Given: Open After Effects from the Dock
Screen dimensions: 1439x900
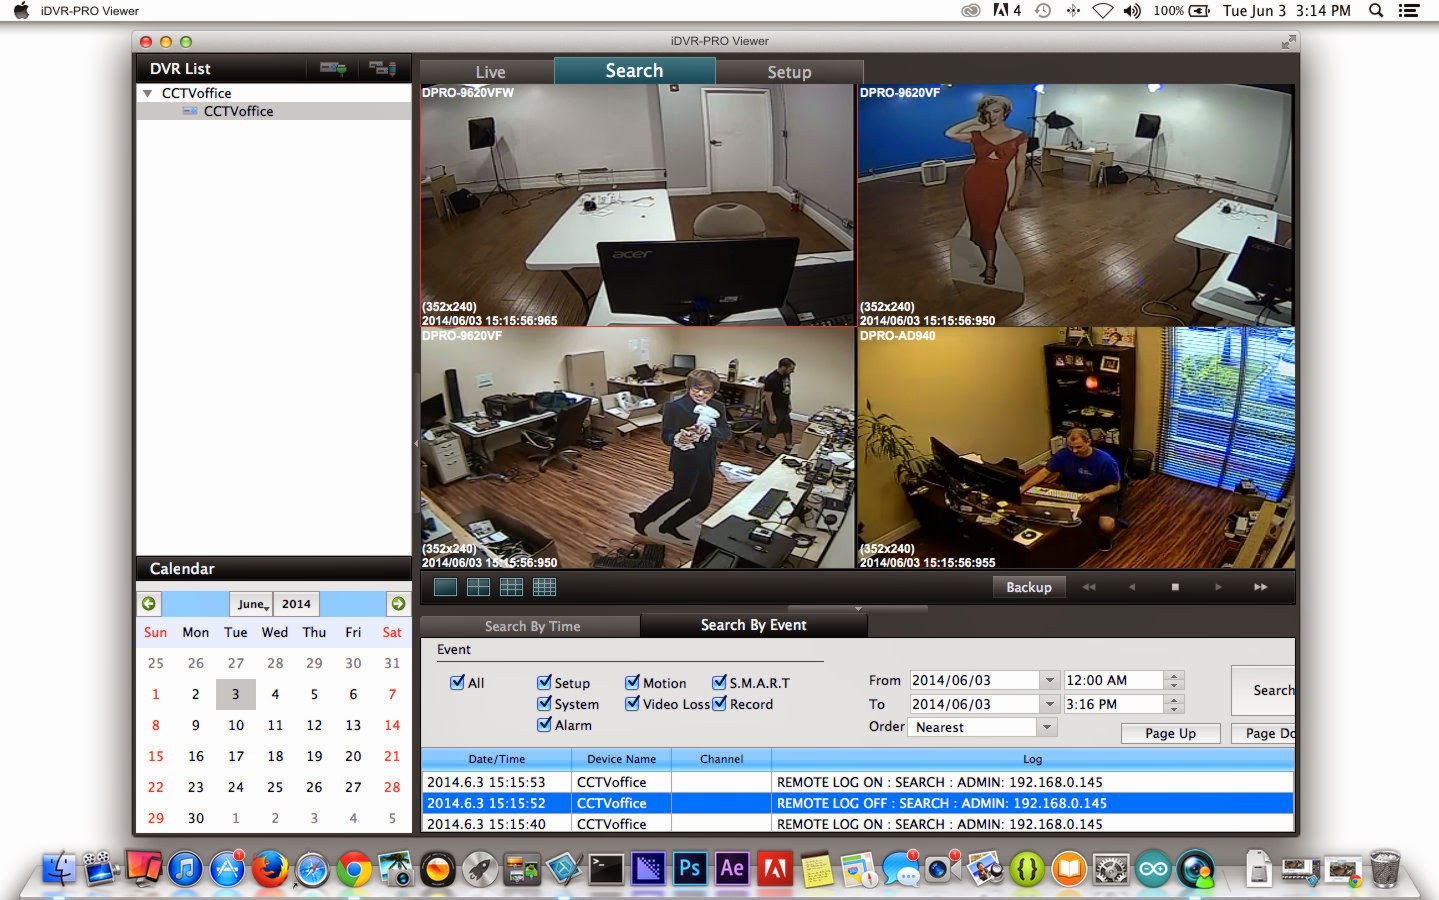Looking at the screenshot, I should click(x=732, y=868).
